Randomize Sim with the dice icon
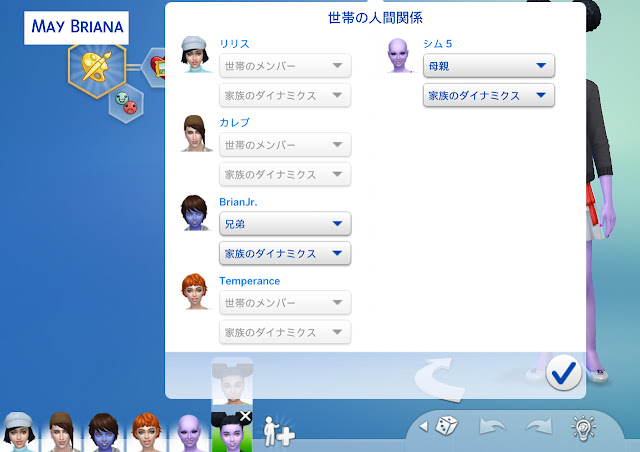The height and width of the screenshot is (452, 640). pyautogui.click(x=447, y=426)
